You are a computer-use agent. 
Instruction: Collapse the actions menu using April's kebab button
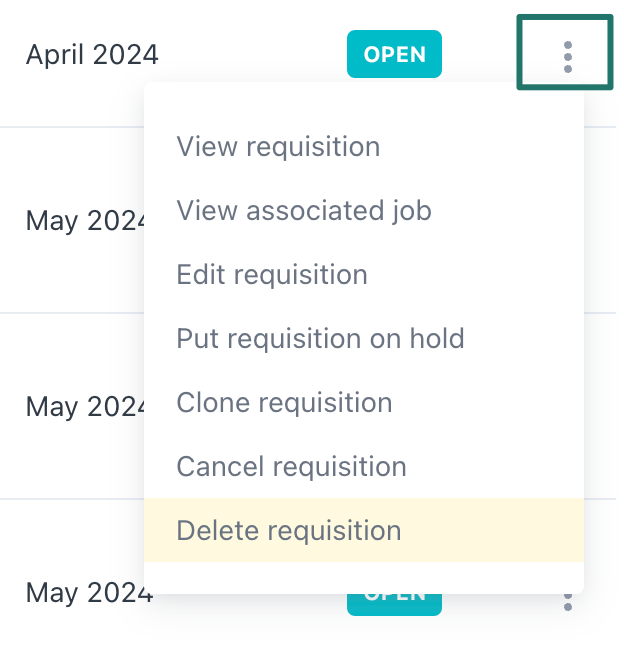[567, 55]
